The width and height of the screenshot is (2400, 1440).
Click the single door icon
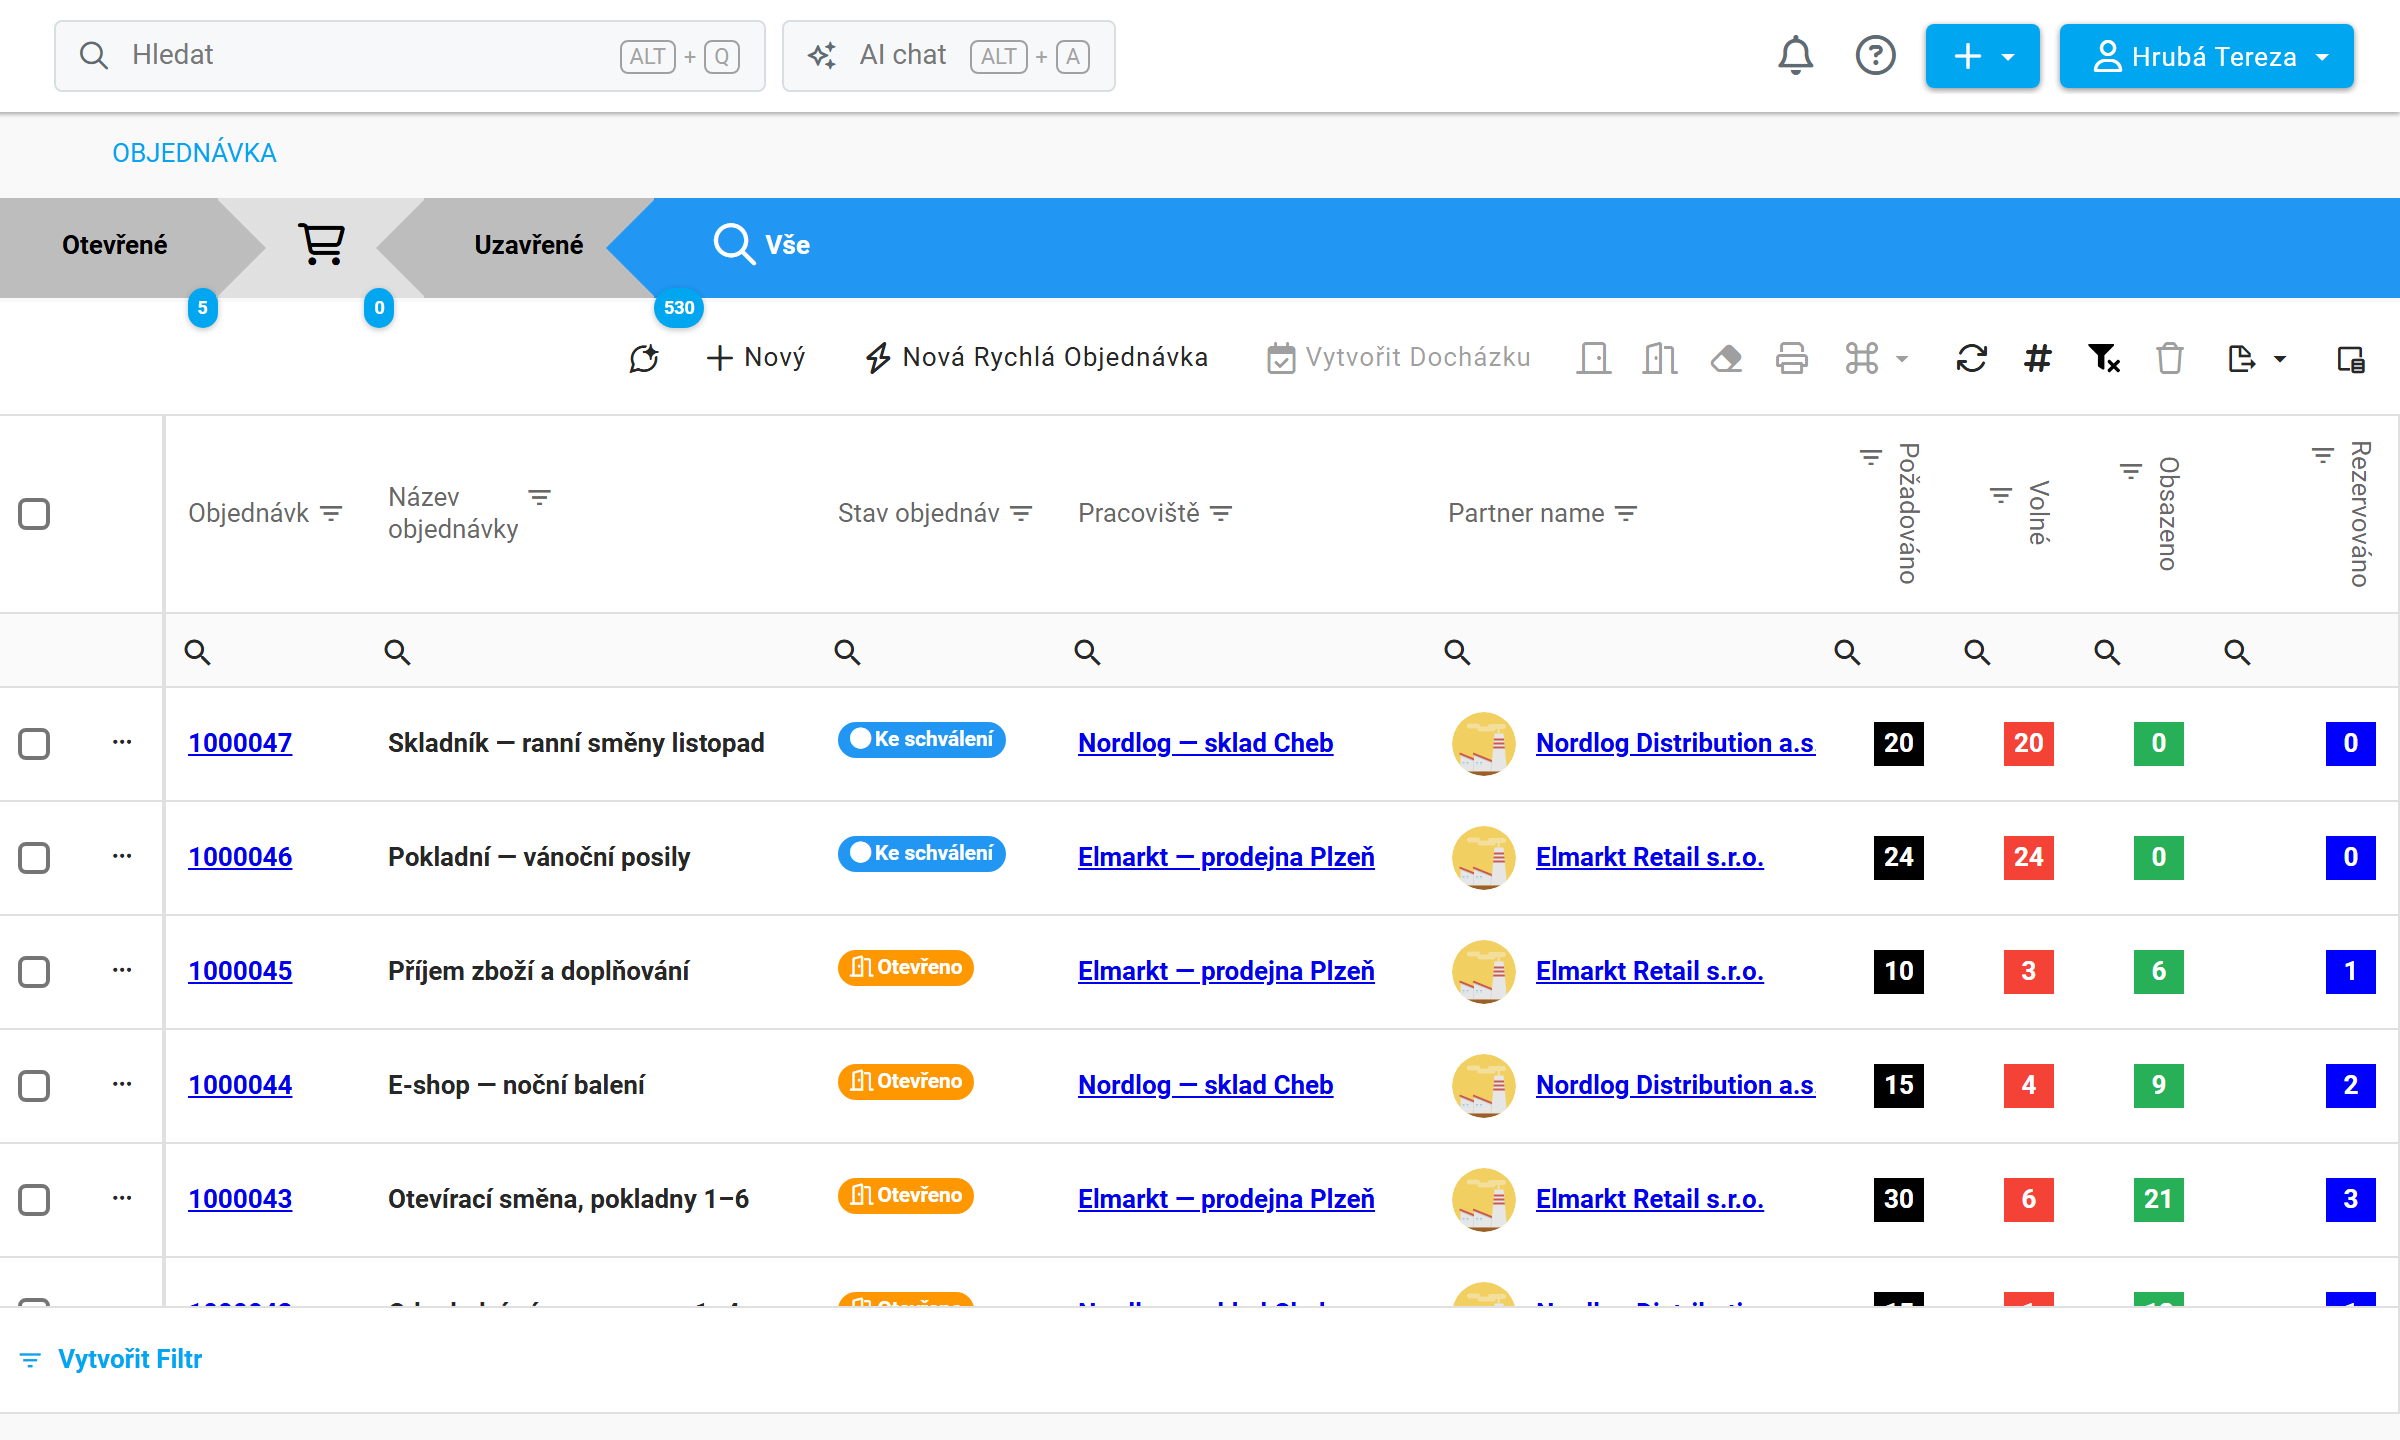coord(1593,358)
